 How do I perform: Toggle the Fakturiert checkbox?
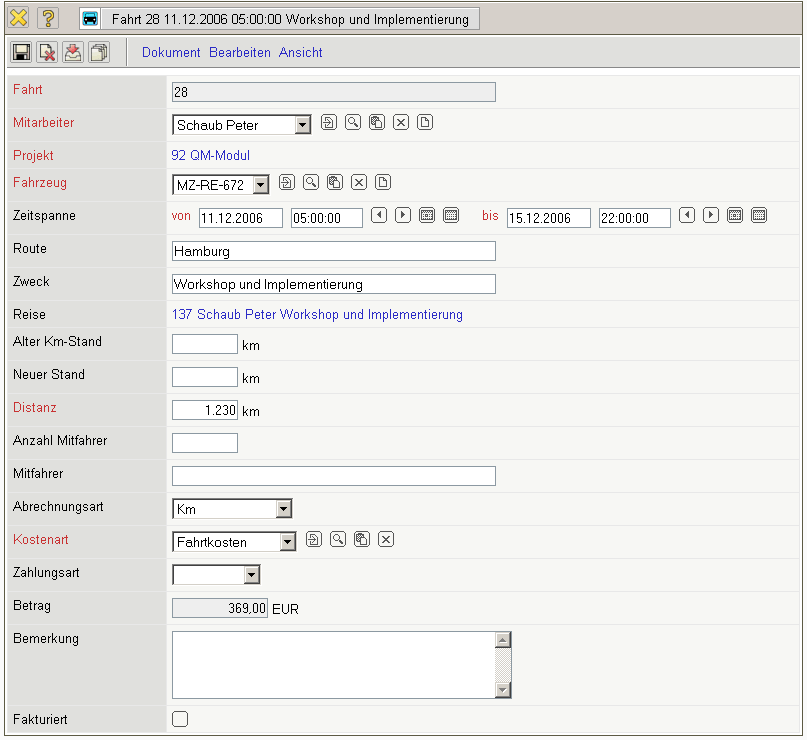coord(180,718)
